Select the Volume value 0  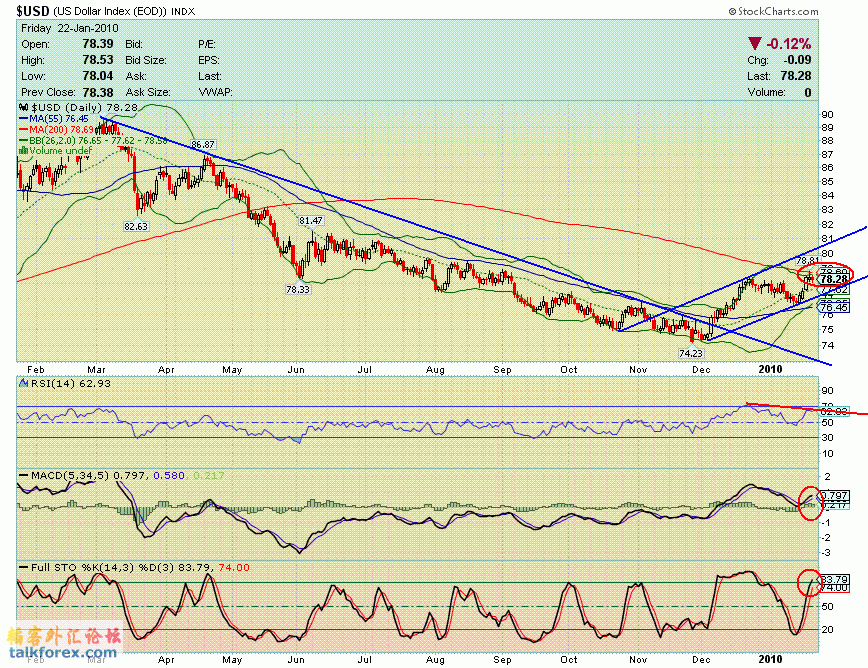click(x=808, y=92)
